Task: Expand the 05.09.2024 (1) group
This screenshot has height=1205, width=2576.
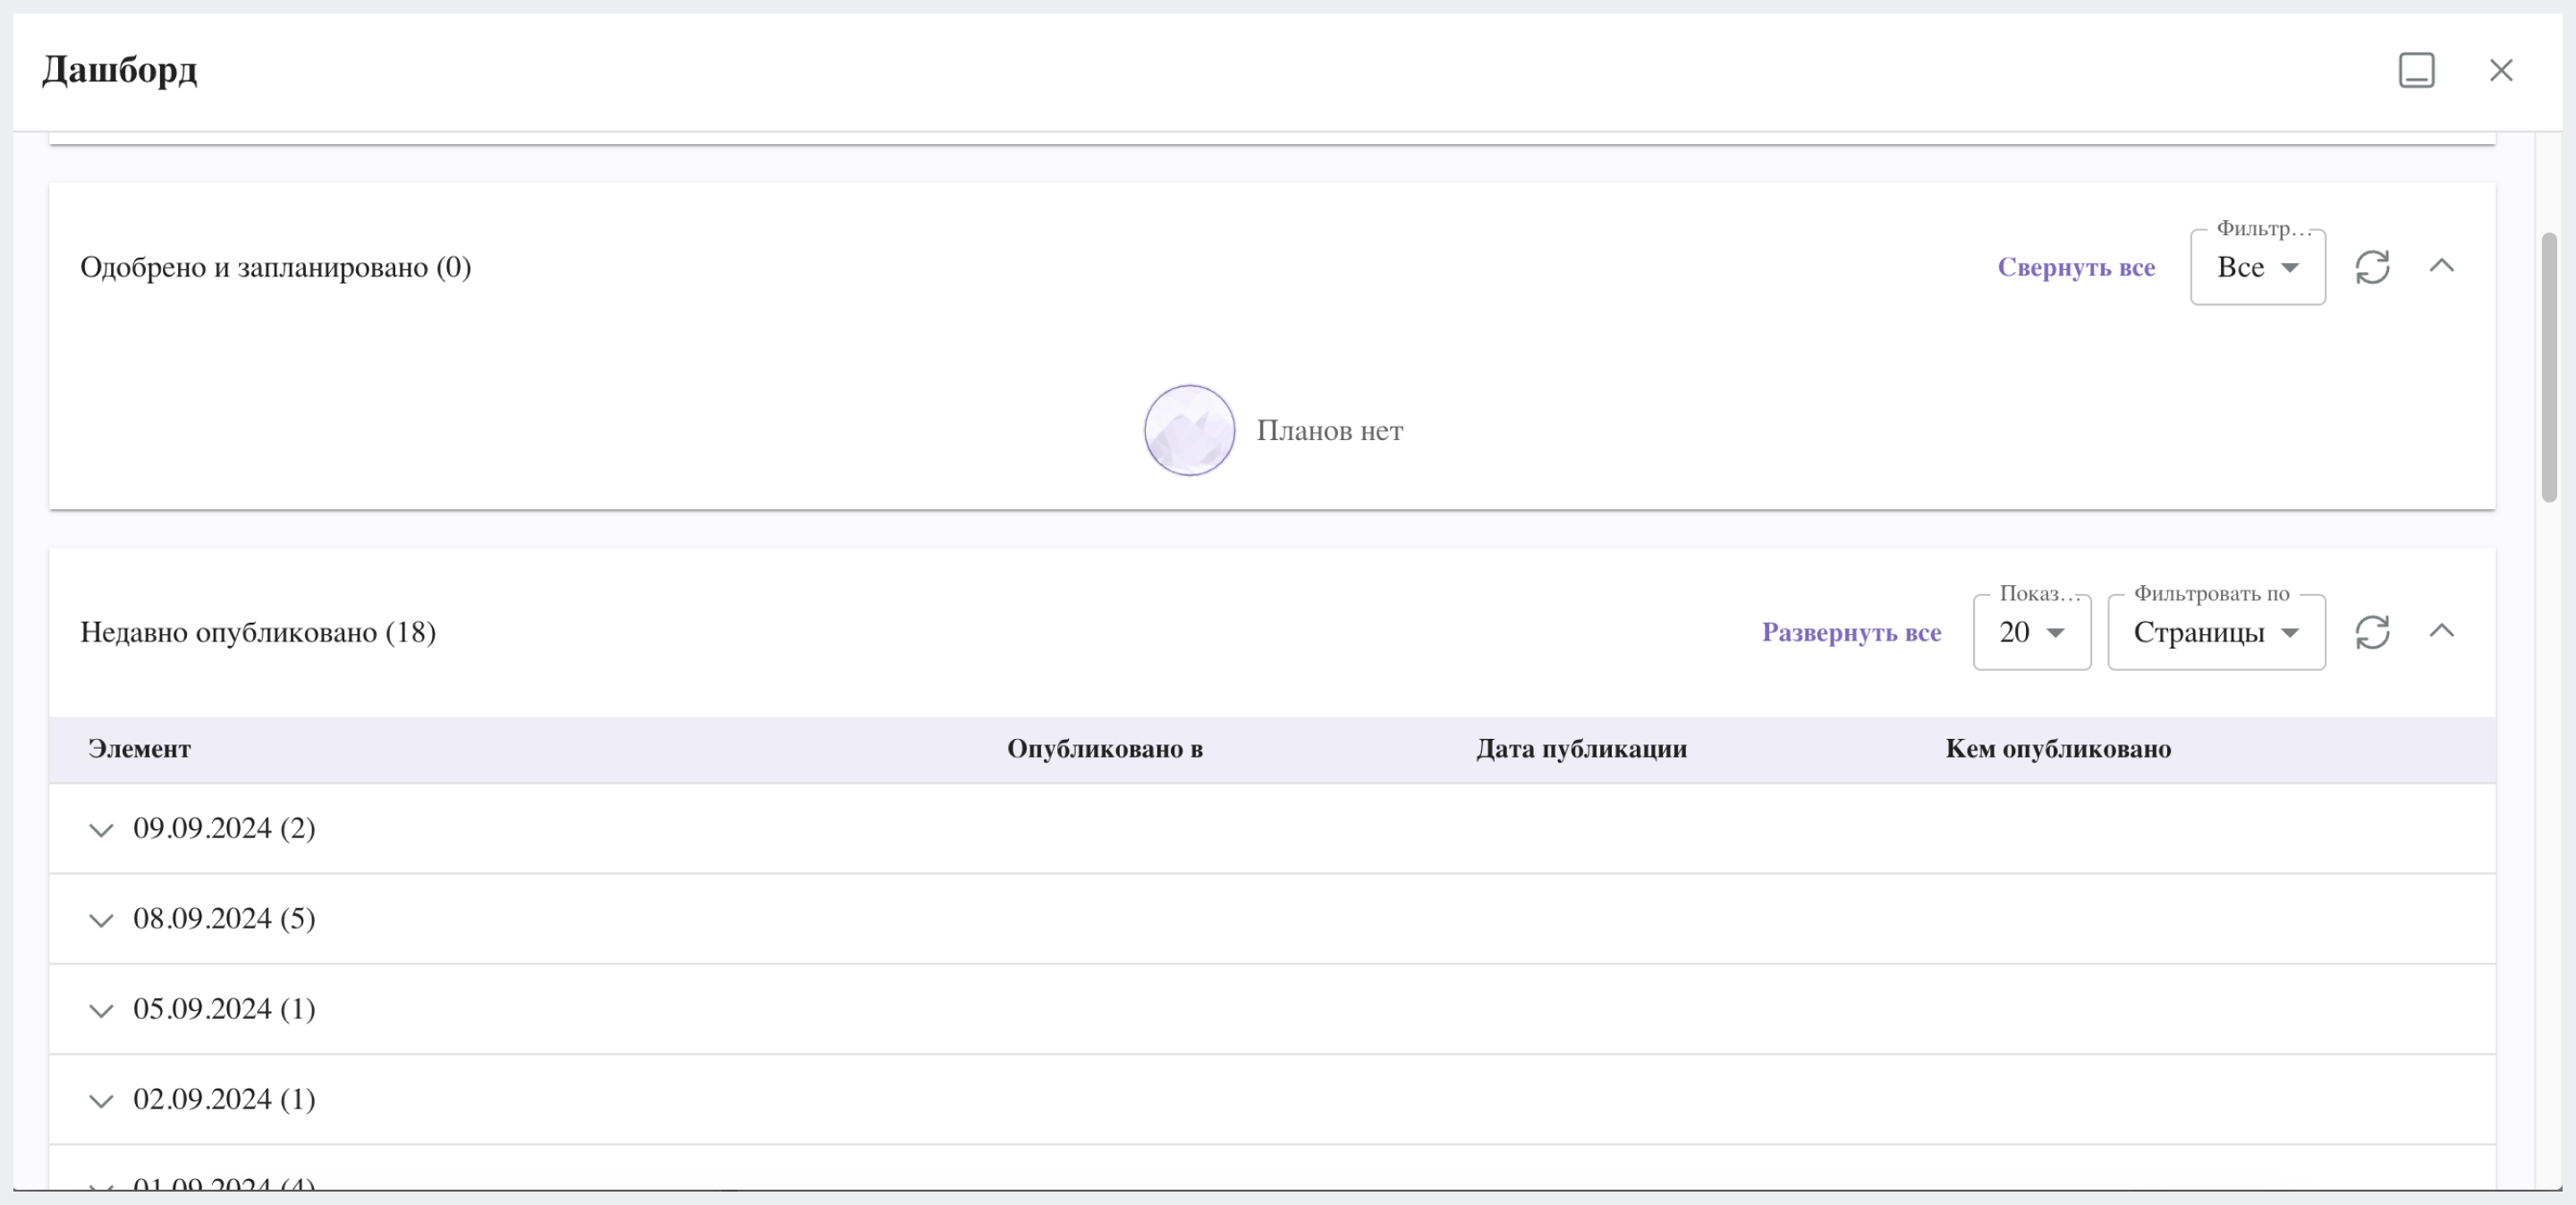Action: coord(101,1009)
